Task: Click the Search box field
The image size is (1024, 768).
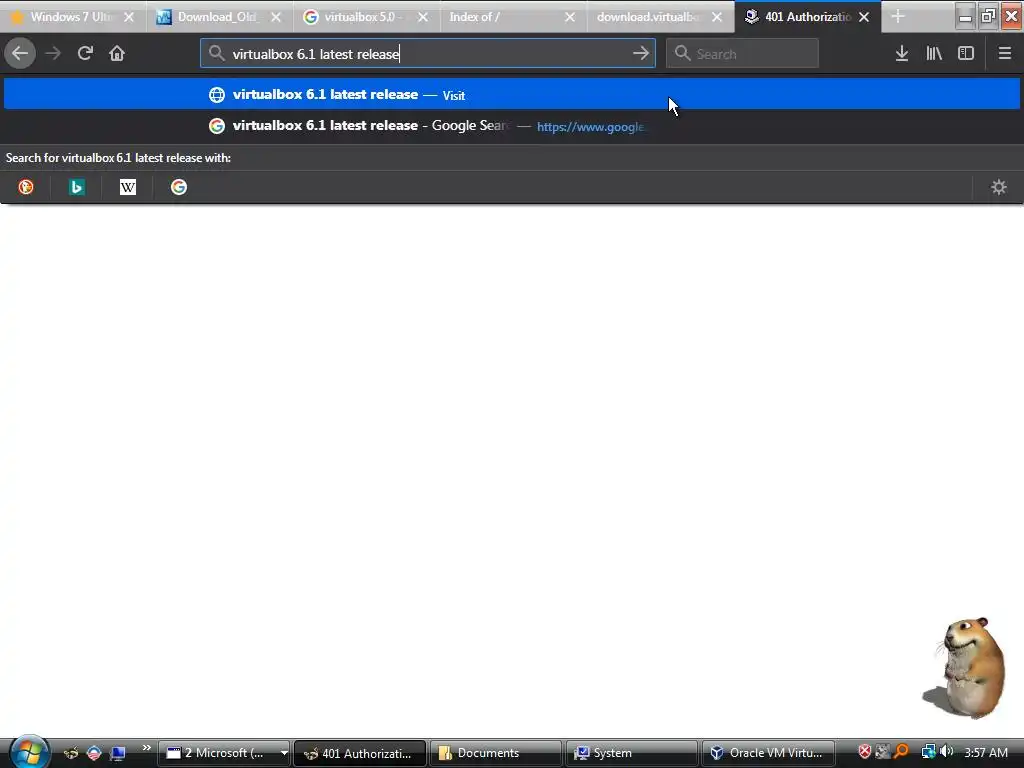Action: [742, 54]
